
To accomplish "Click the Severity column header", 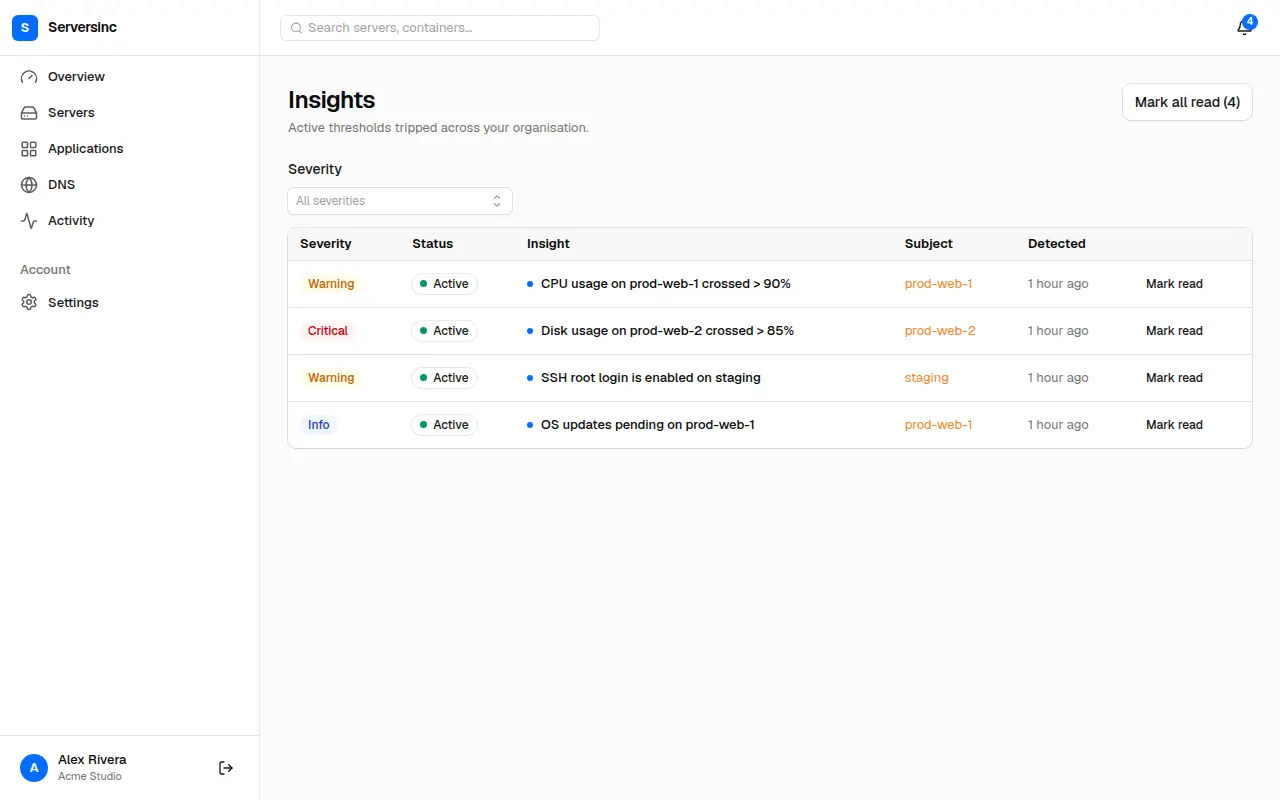I will [326, 244].
